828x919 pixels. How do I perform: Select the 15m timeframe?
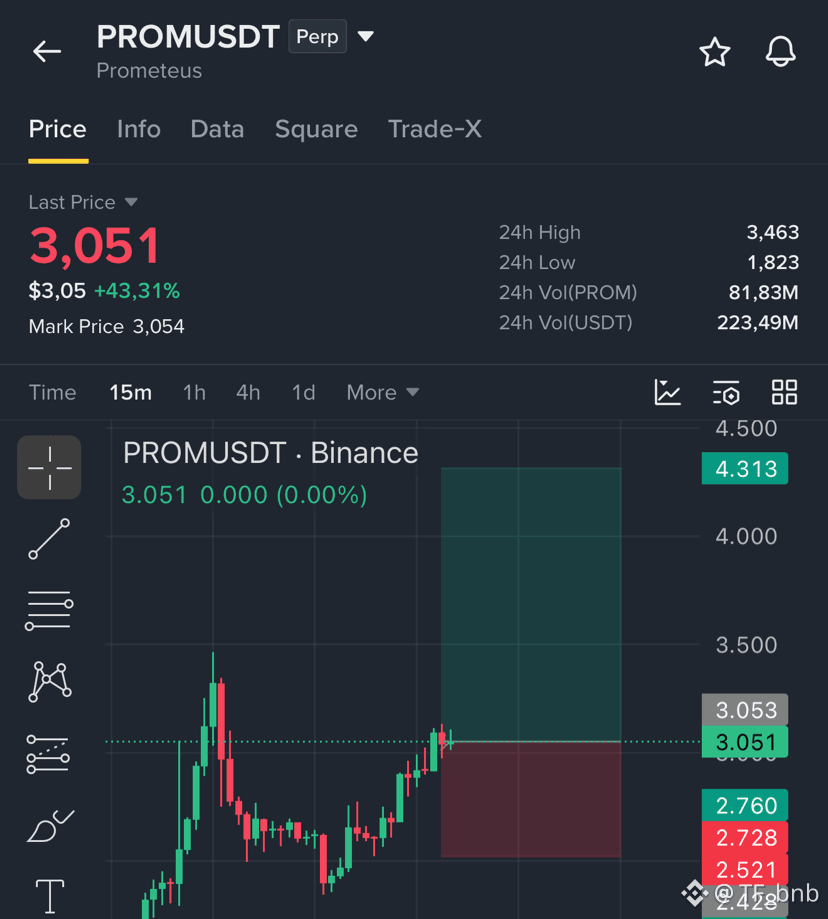point(130,392)
